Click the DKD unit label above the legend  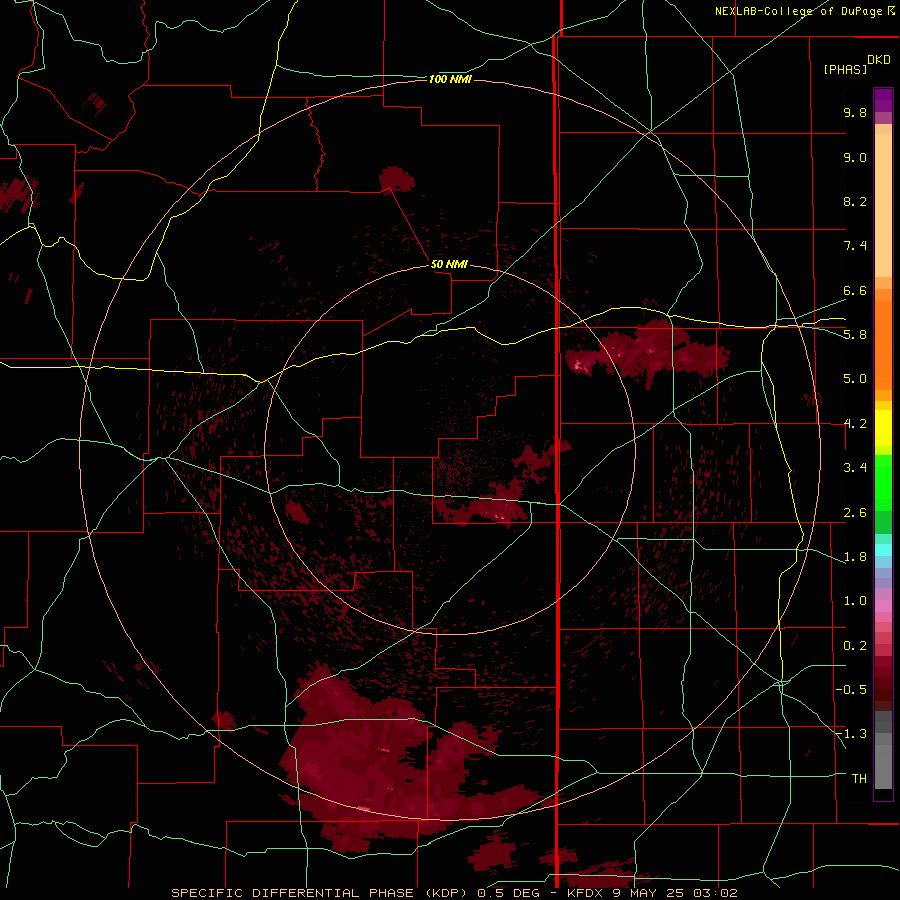click(879, 60)
